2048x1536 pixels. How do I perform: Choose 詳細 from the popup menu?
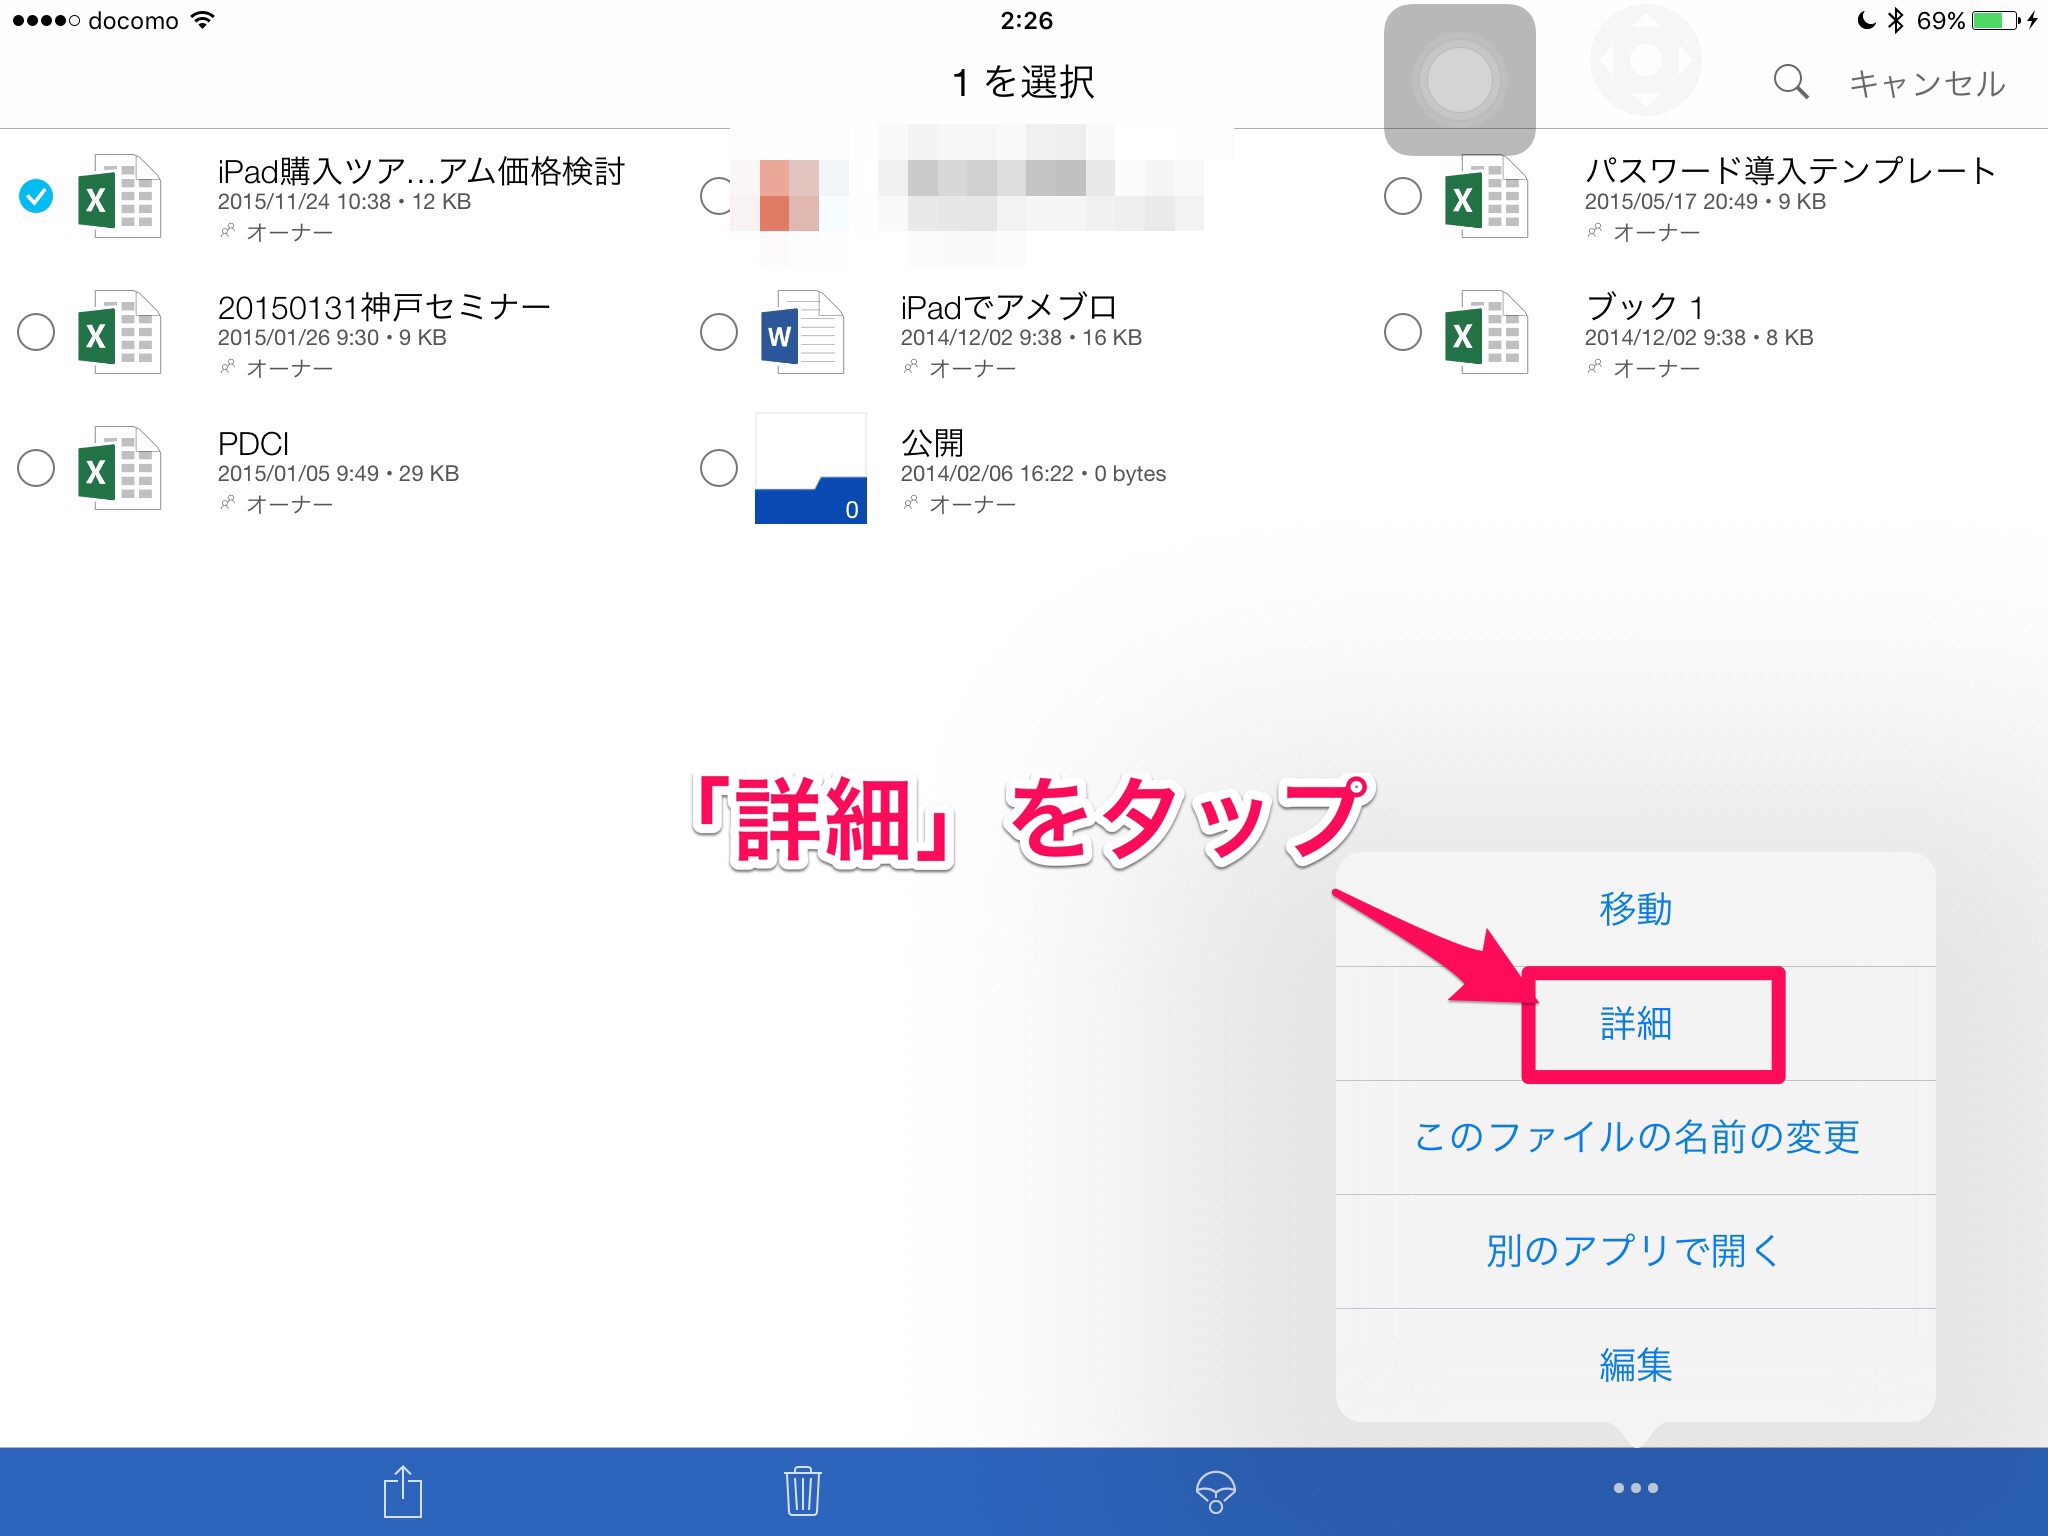[x=1635, y=1024]
